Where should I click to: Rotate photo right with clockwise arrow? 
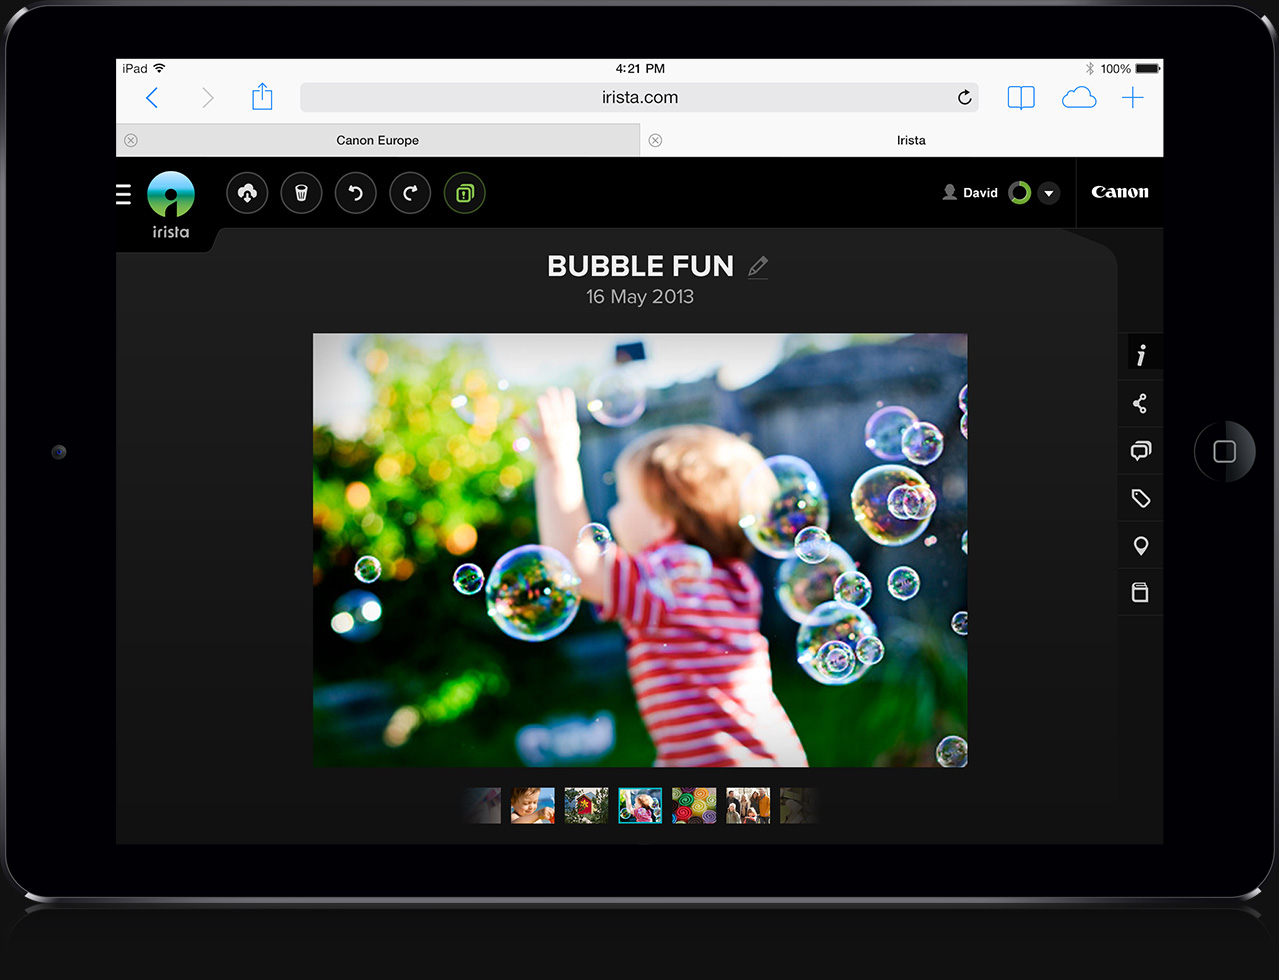[410, 193]
